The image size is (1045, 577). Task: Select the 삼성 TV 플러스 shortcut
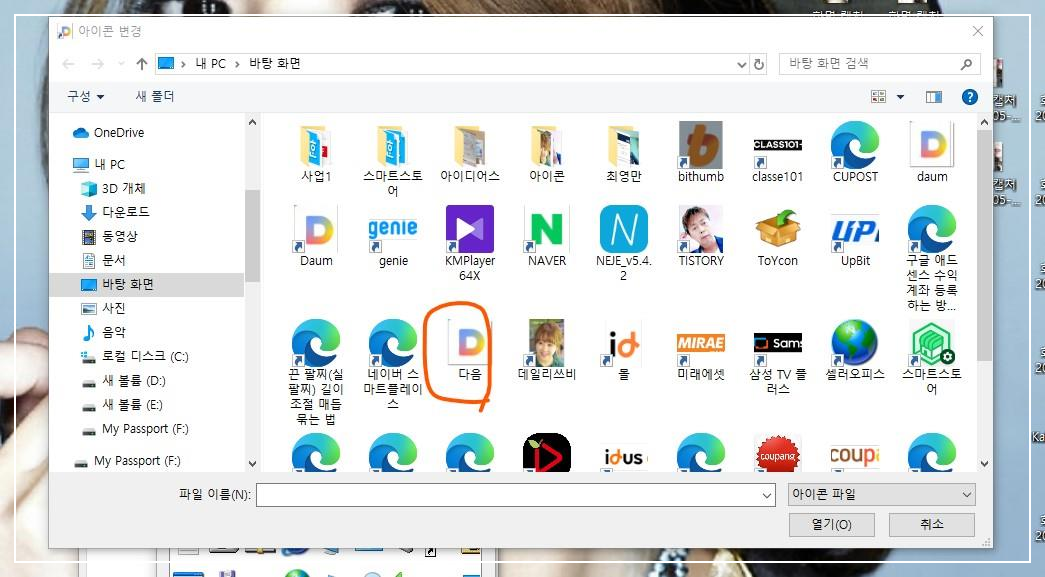click(777, 357)
